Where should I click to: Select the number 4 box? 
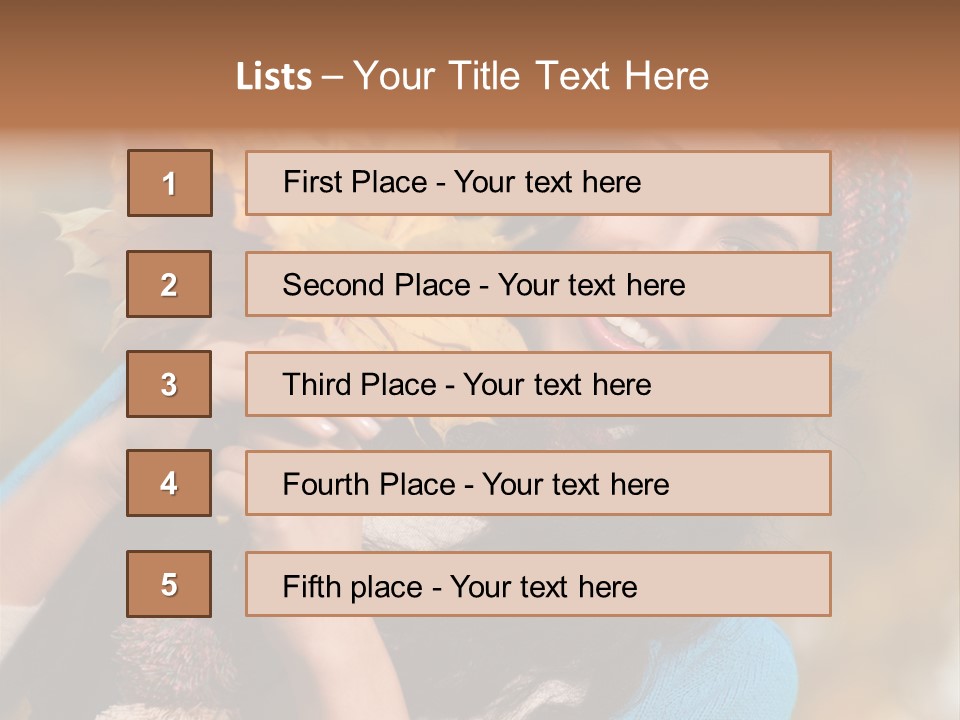169,483
